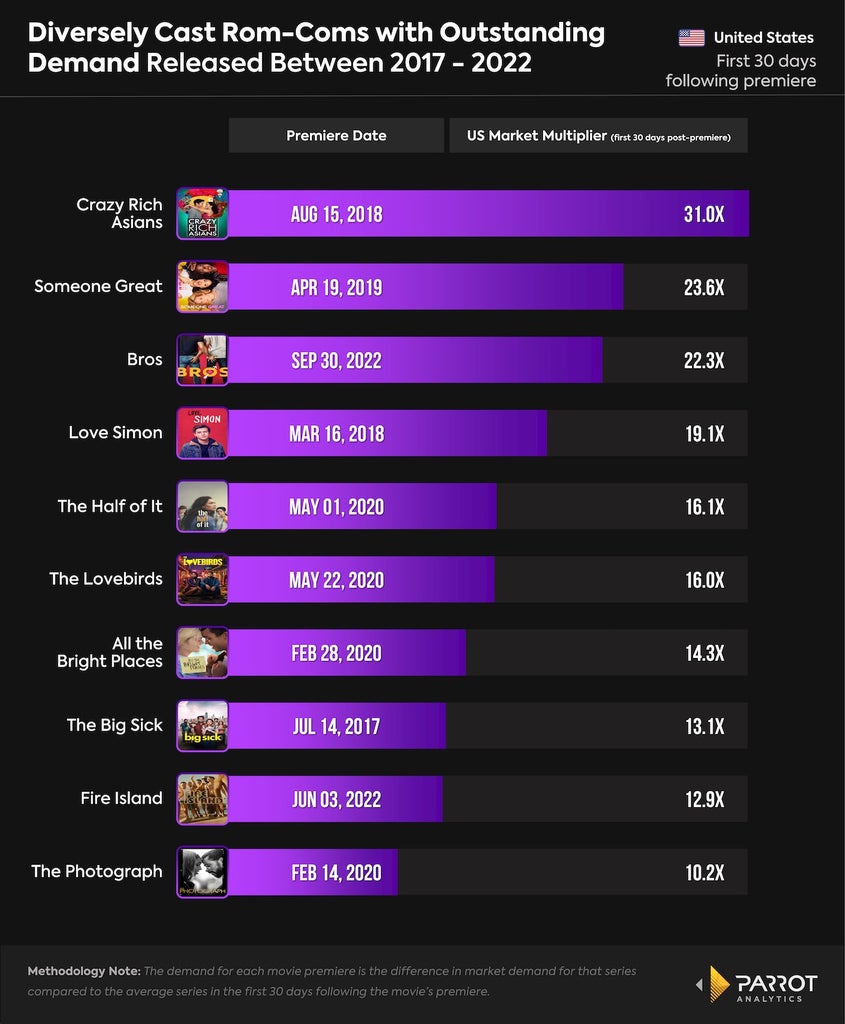This screenshot has height=1024, width=845.
Task: Select the US Market Multiplier header
Action: 599,135
